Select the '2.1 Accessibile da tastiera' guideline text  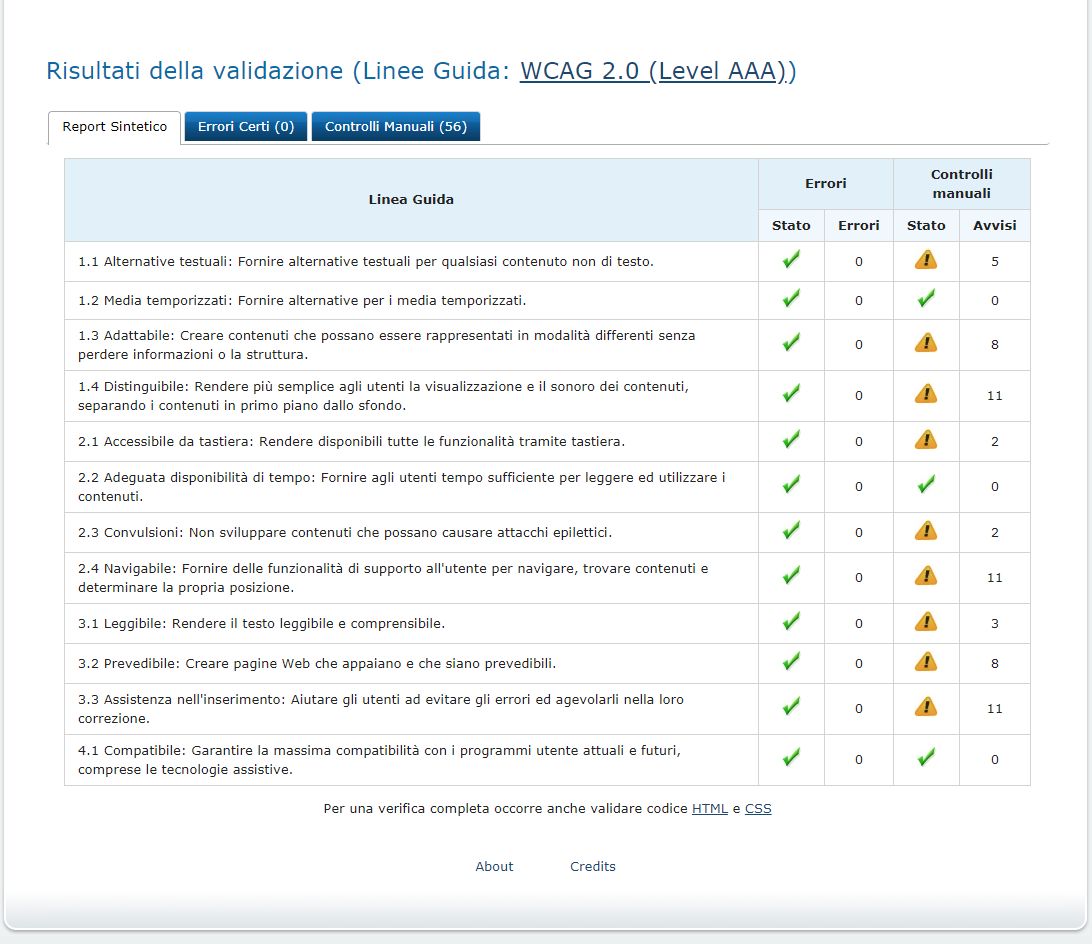click(352, 441)
